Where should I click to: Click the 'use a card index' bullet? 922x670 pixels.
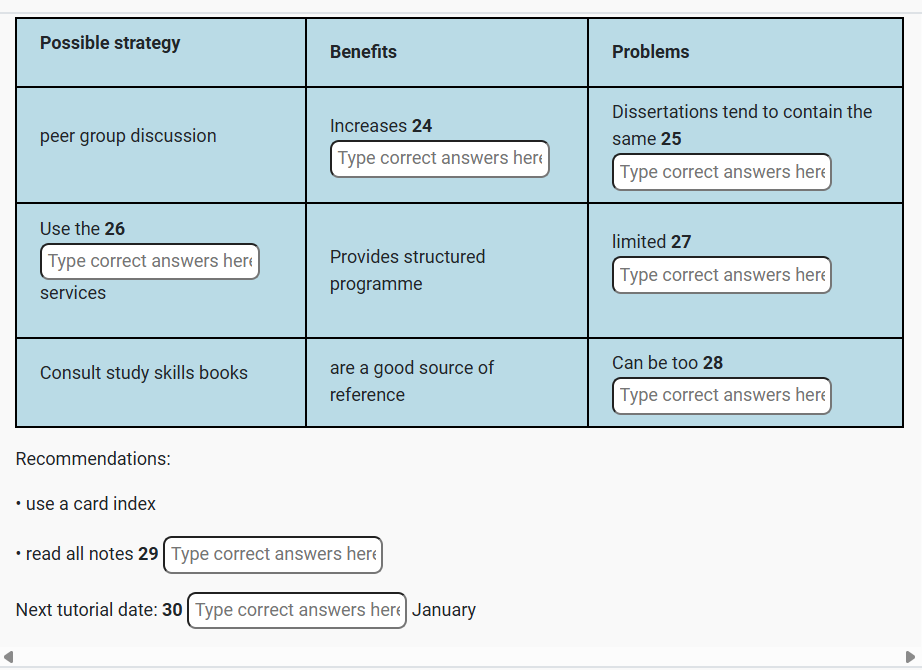pos(90,504)
